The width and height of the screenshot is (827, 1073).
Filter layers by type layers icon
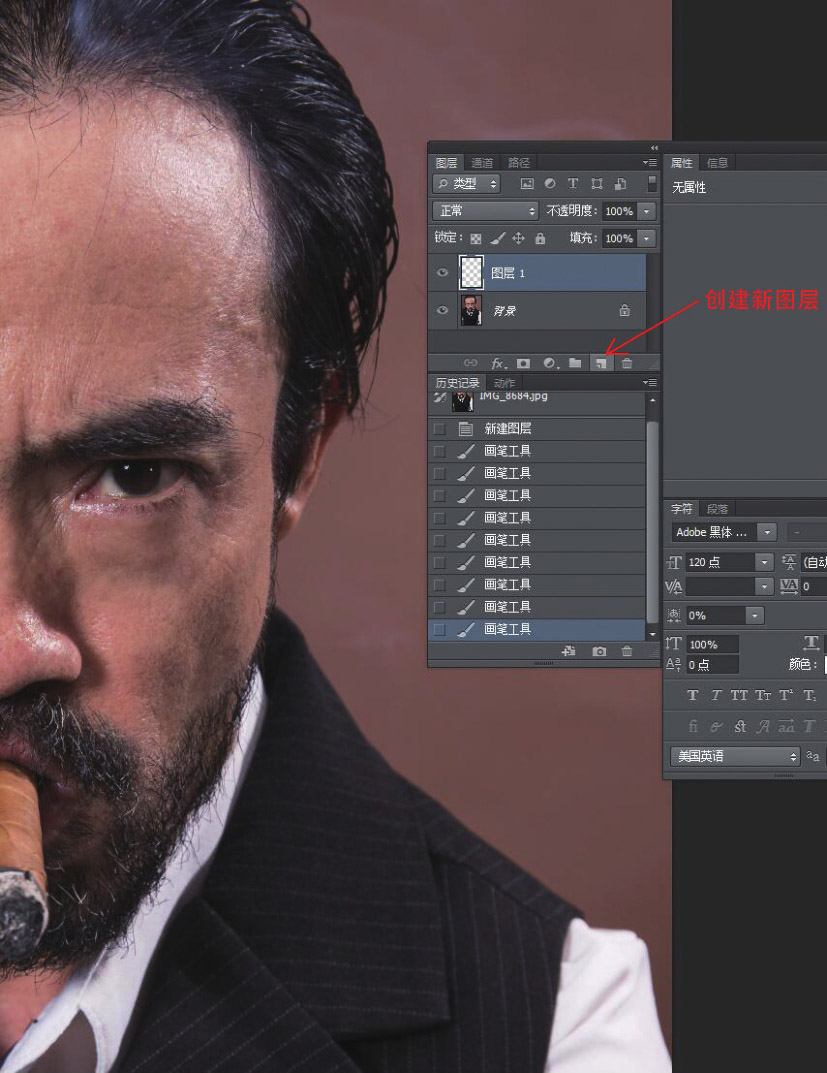pos(573,183)
